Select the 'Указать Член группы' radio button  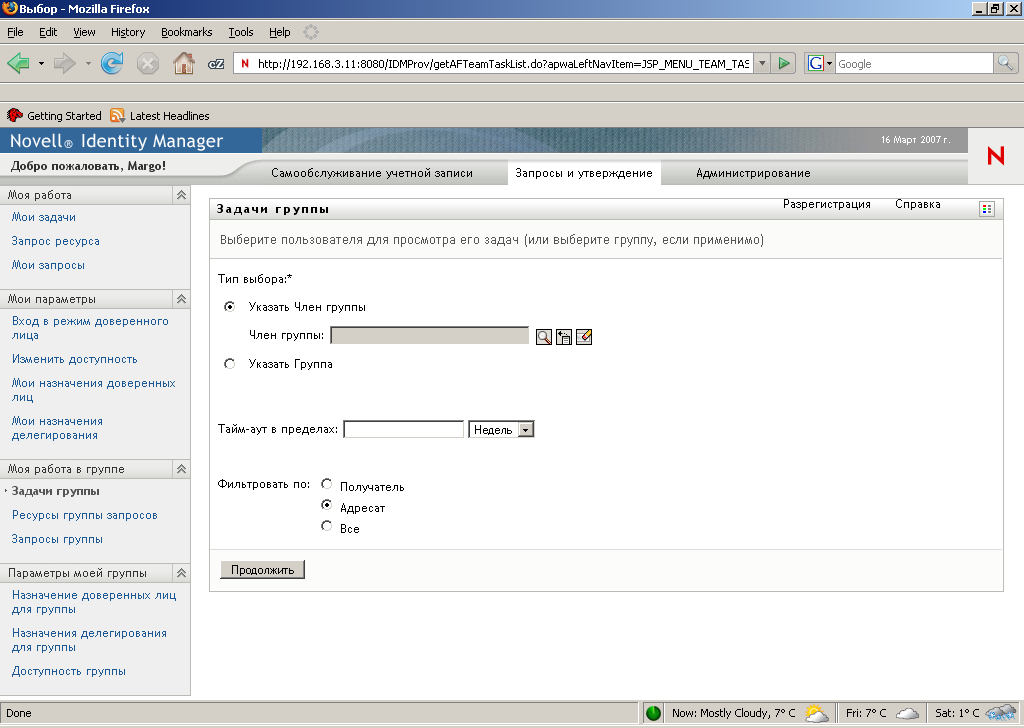[229, 306]
